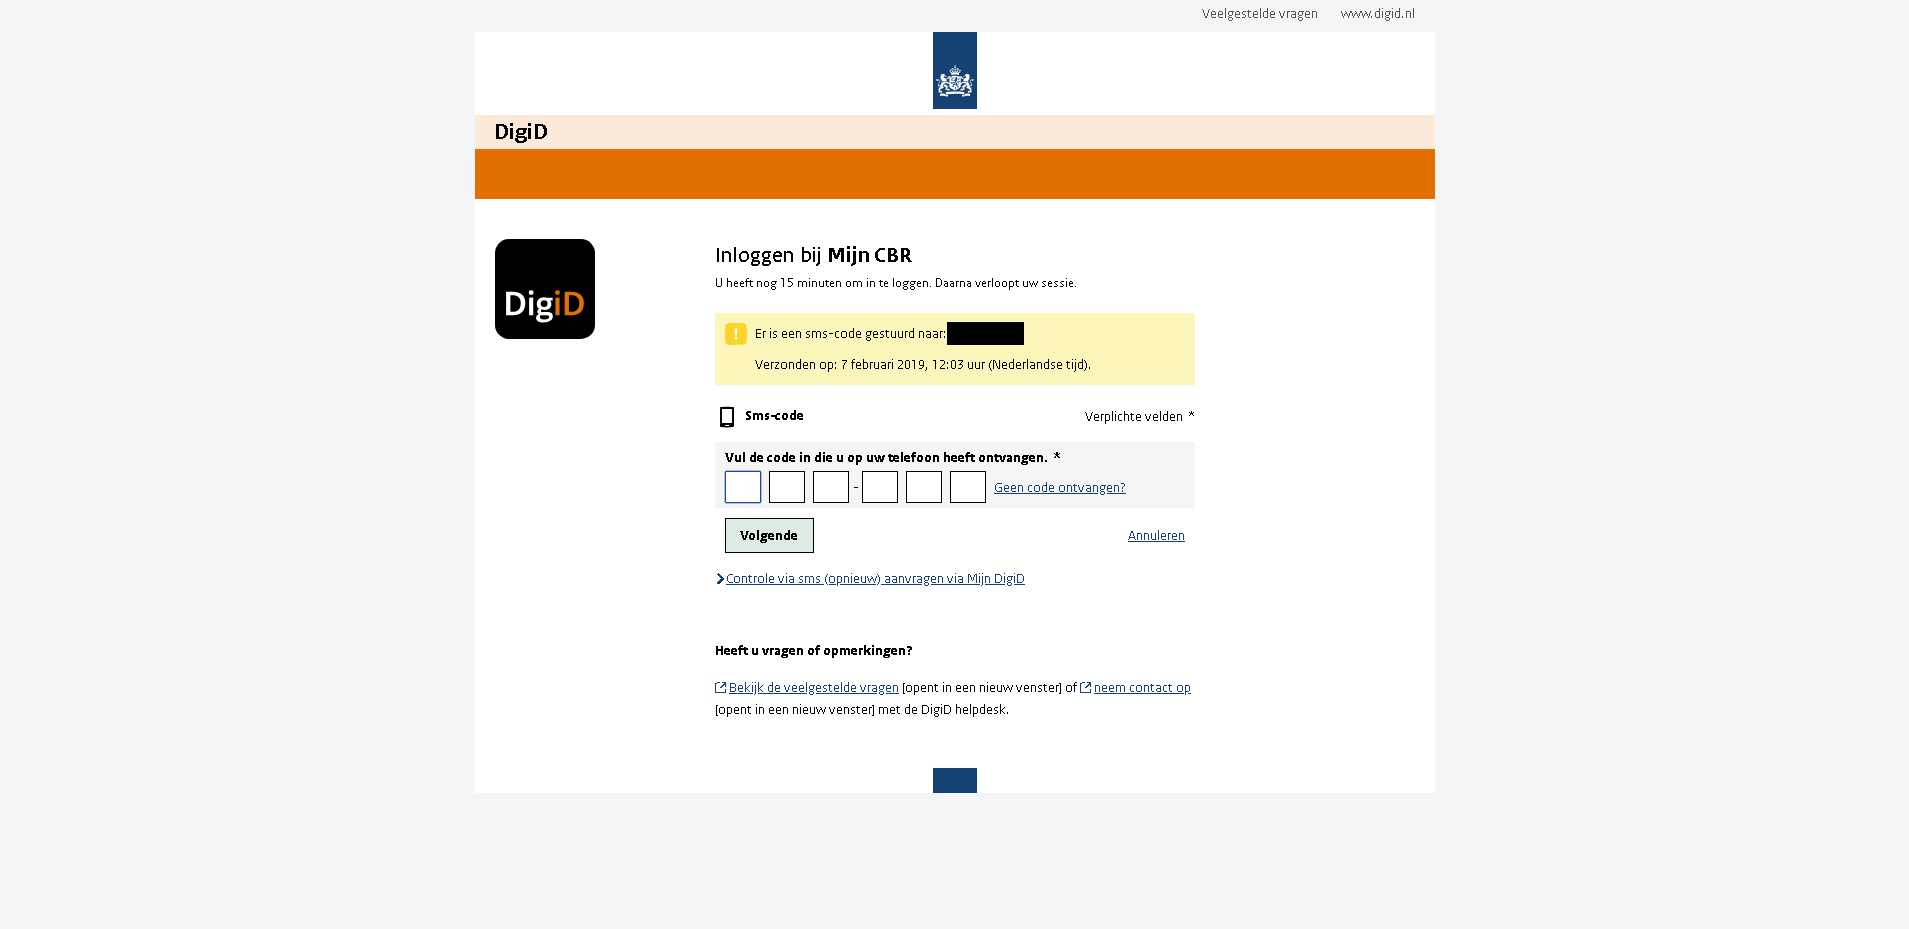Open the Geen code ontvangen? link
The image size is (1909, 929).
[1059, 488]
